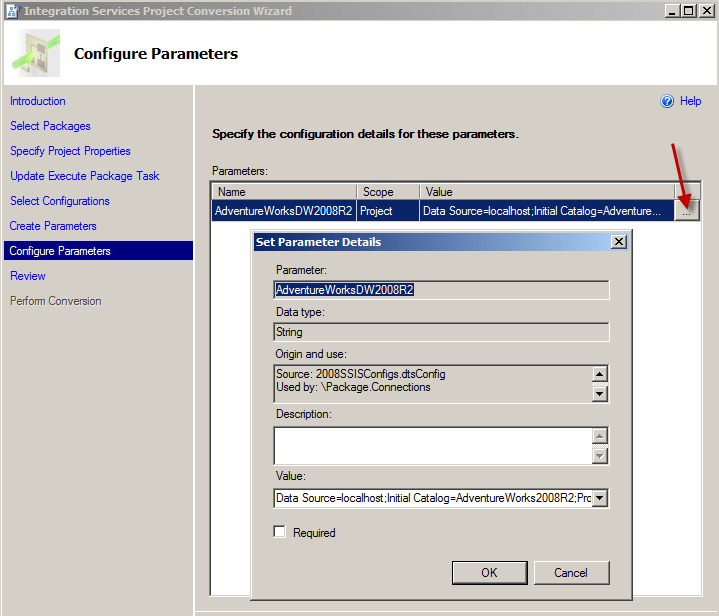The width and height of the screenshot is (719, 616).
Task: Click the Help link
Action: pyautogui.click(x=690, y=101)
